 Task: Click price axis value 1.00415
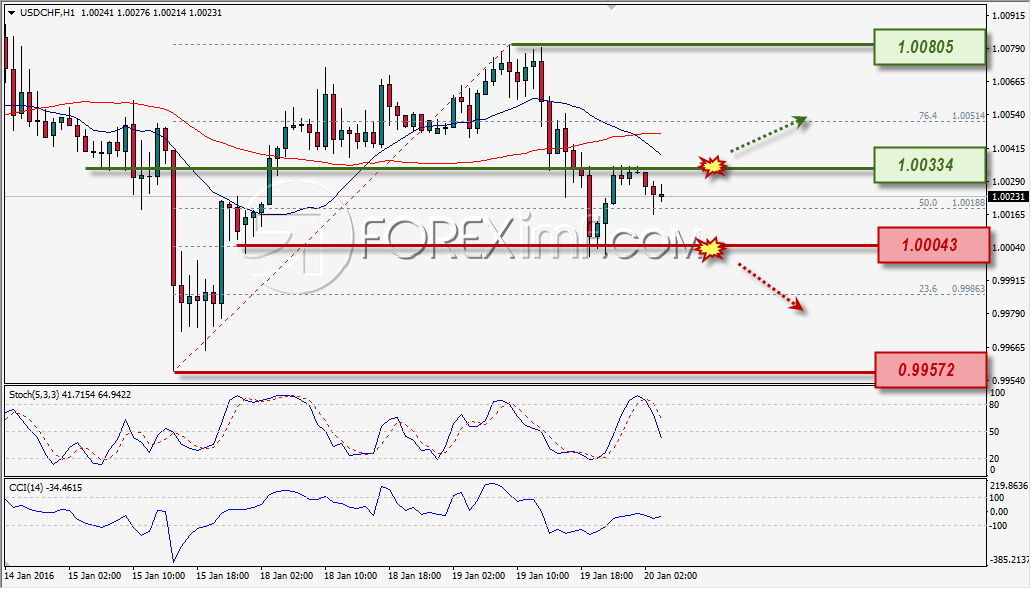1008,148
